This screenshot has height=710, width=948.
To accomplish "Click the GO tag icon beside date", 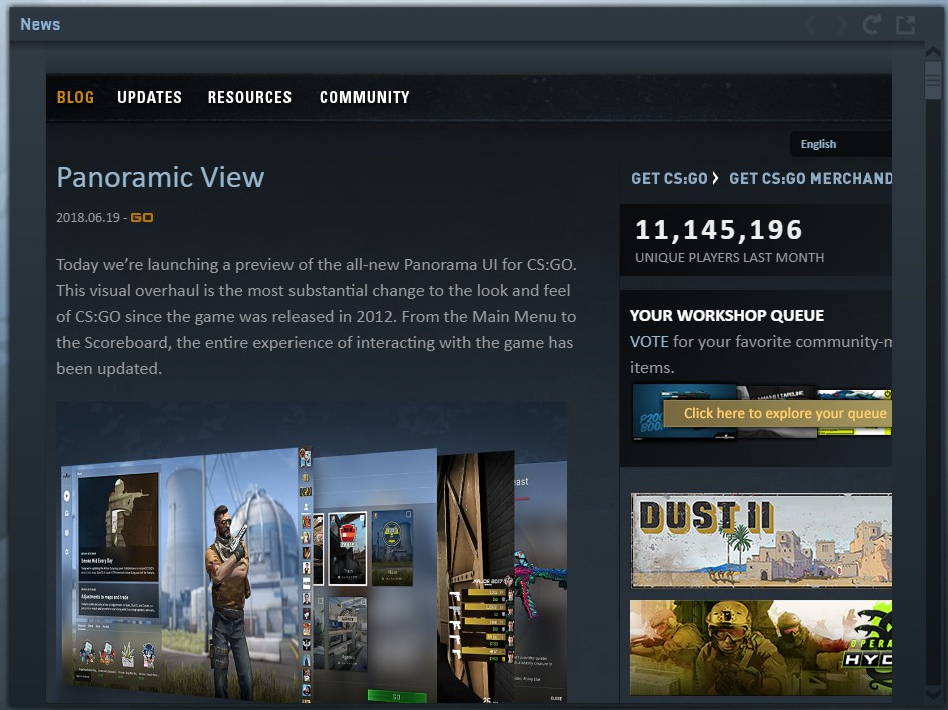I will (142, 218).
